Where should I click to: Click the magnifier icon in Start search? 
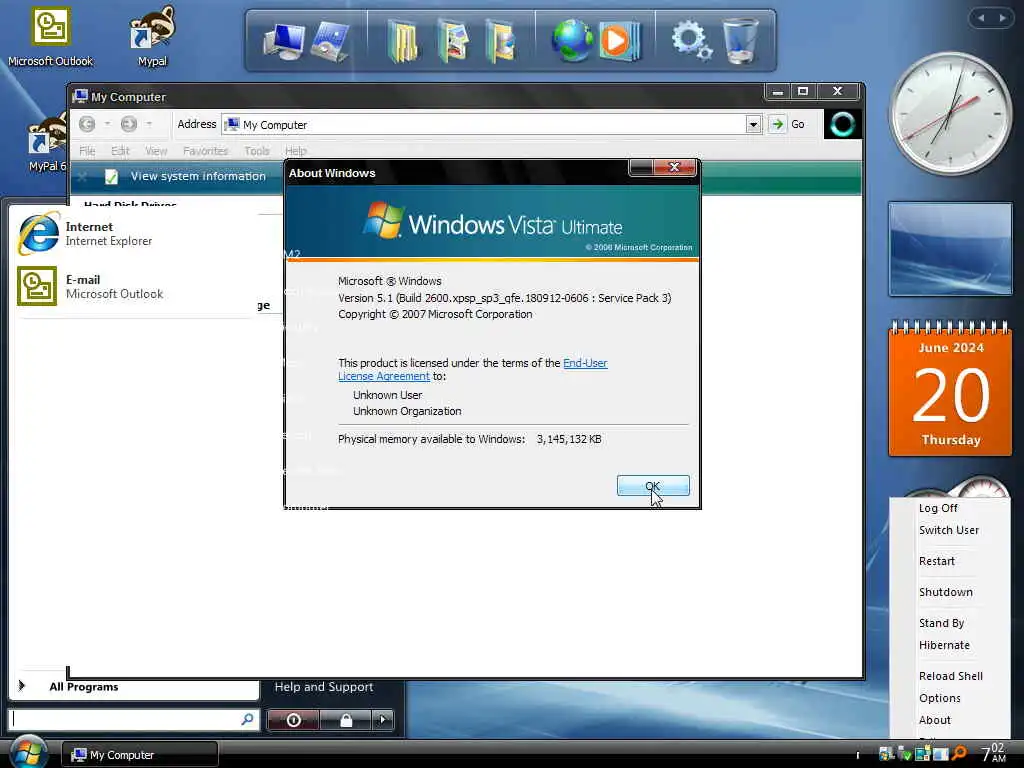pyautogui.click(x=248, y=719)
